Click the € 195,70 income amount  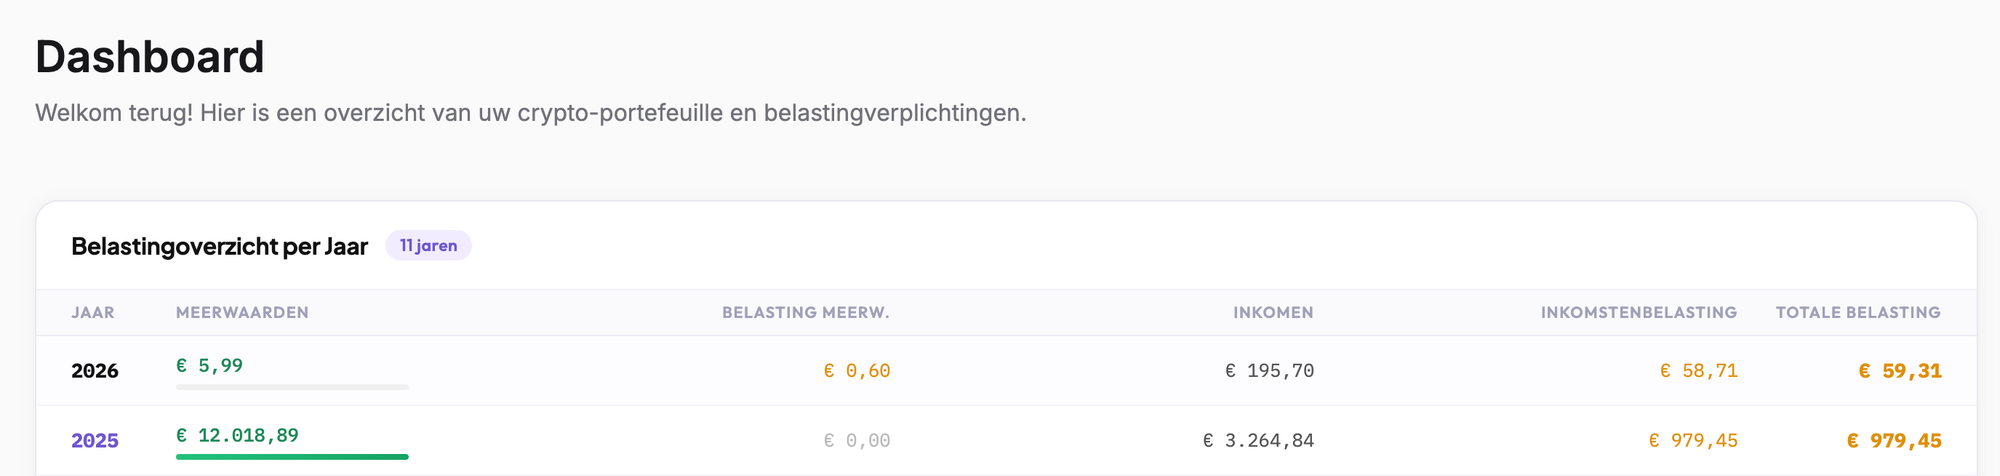[x=1269, y=371]
